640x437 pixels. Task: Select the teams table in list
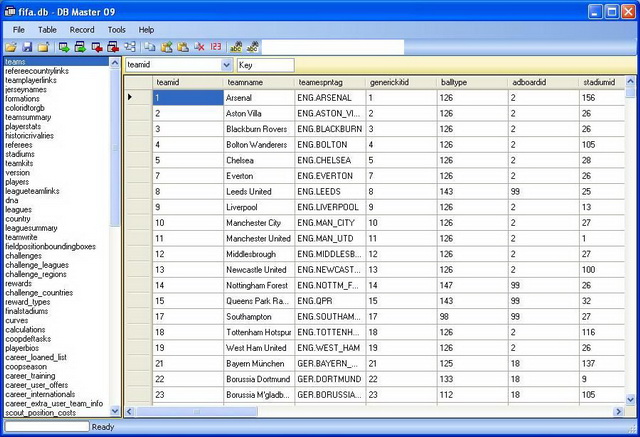coord(57,62)
